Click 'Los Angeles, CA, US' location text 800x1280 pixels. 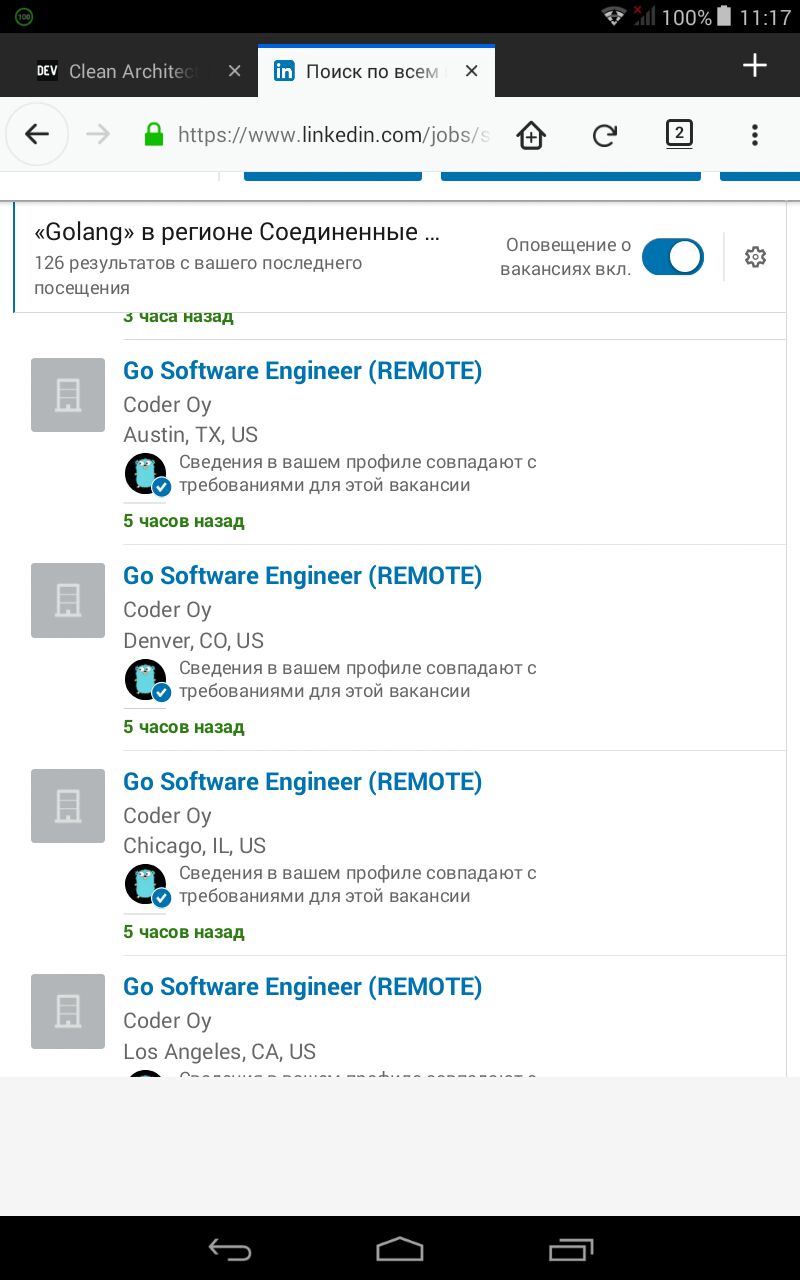tap(219, 1052)
